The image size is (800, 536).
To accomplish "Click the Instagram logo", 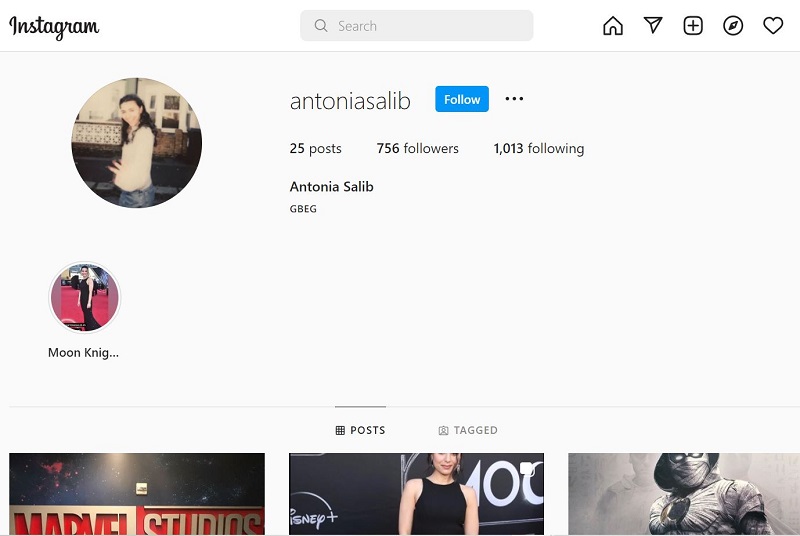I will click(54, 27).
